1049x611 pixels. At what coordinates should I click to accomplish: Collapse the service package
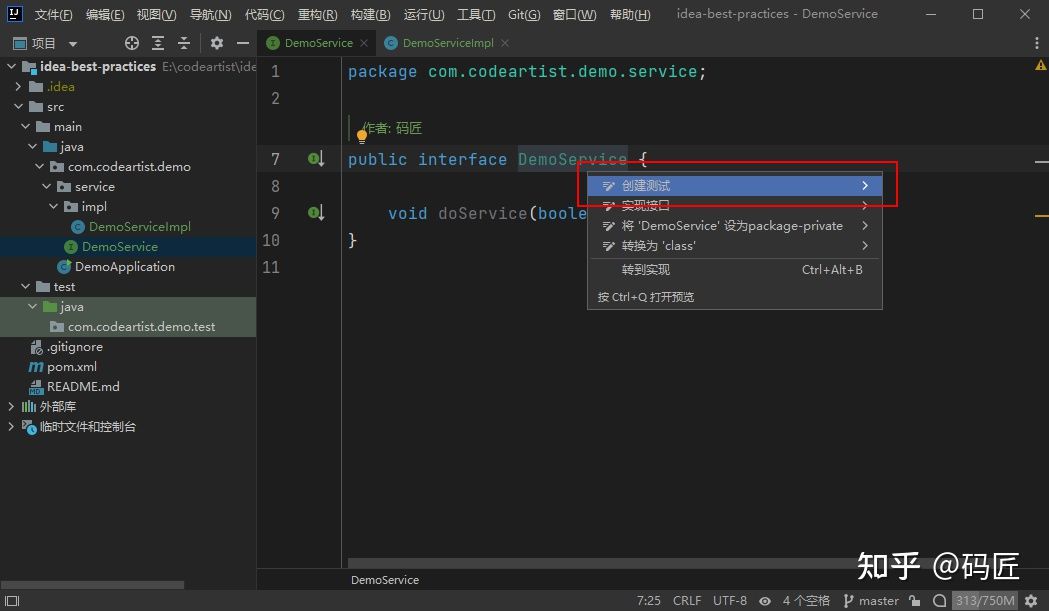(x=46, y=187)
